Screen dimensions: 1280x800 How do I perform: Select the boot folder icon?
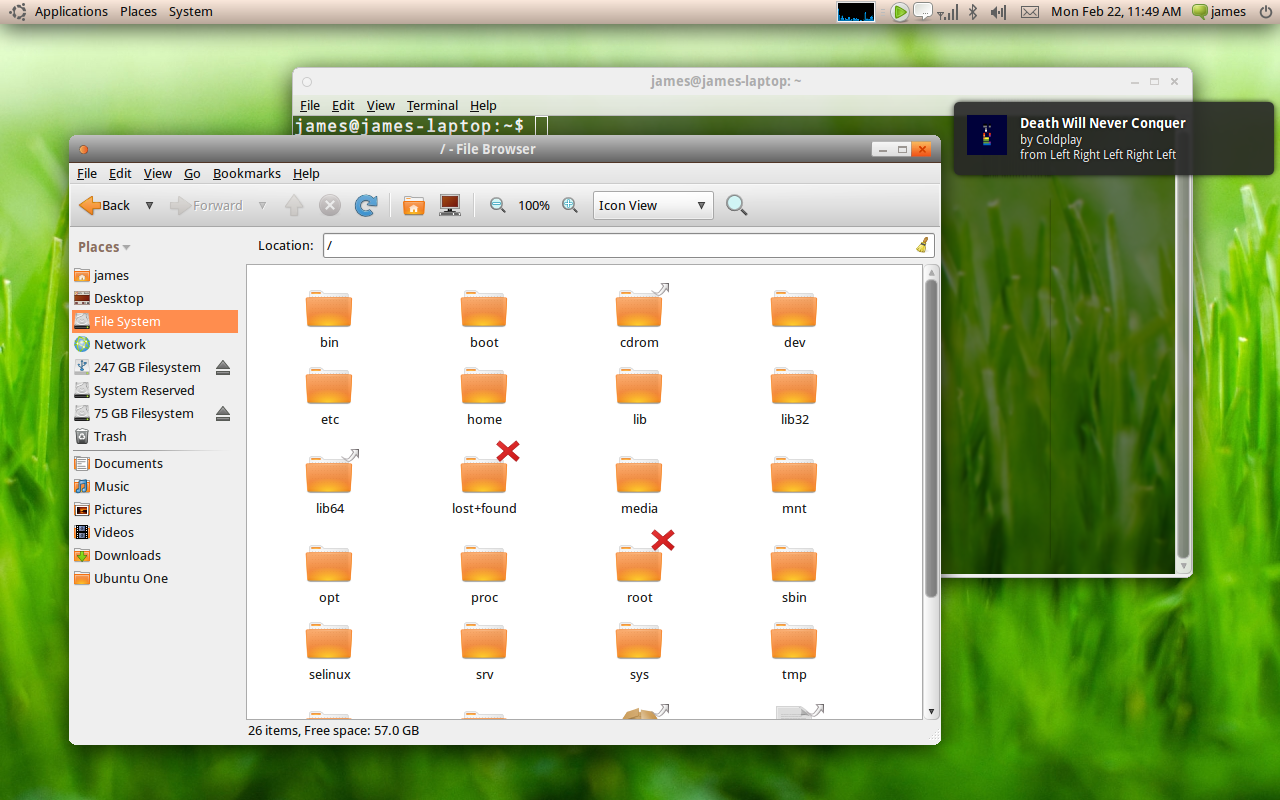pos(484,309)
